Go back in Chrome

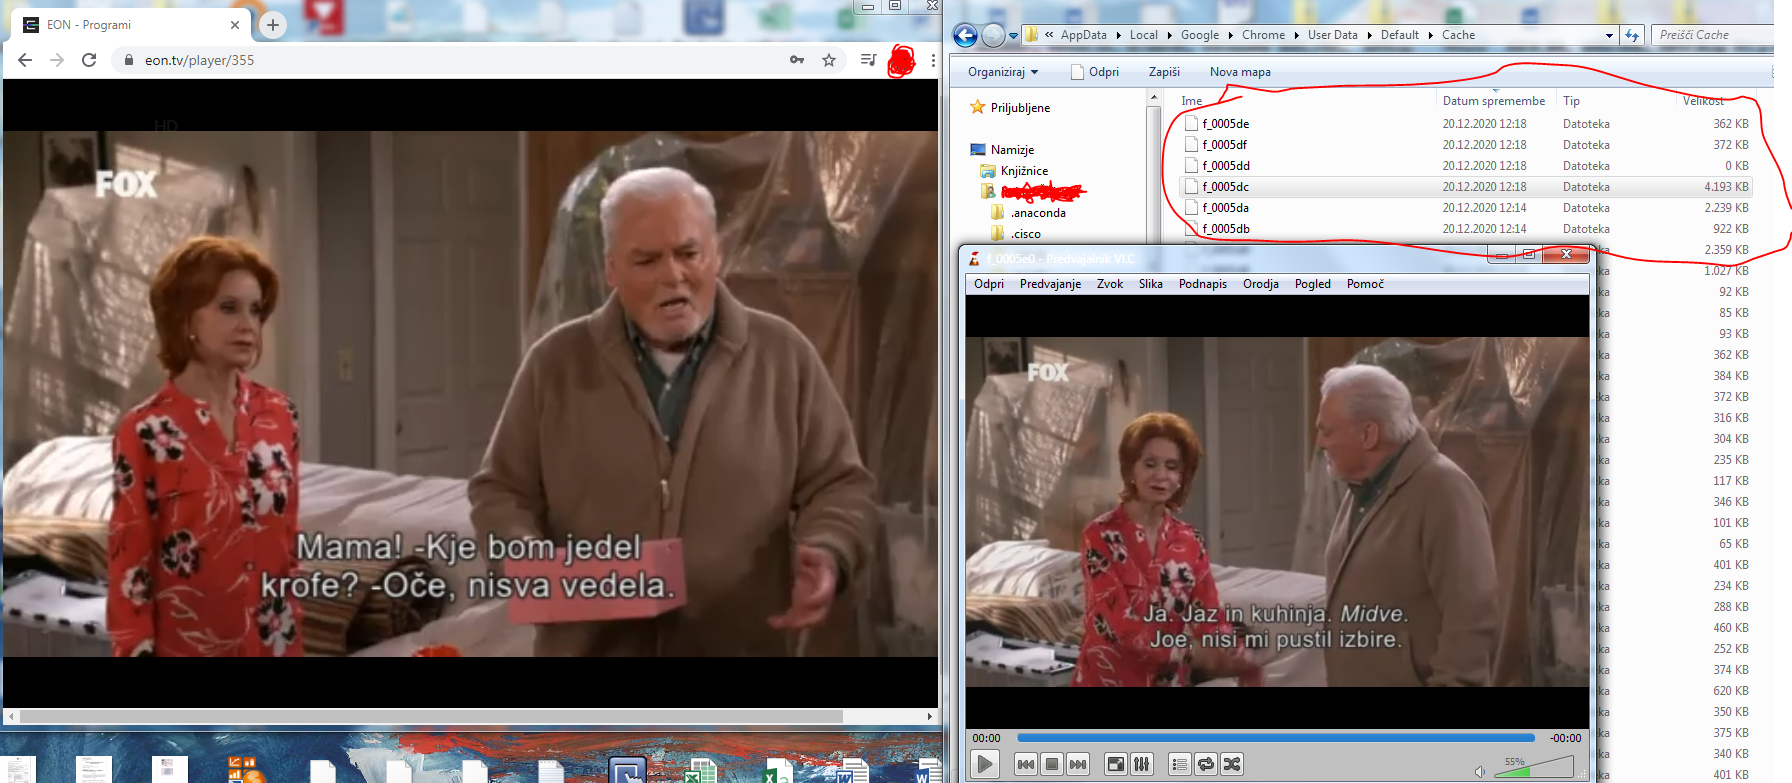pyautogui.click(x=25, y=60)
